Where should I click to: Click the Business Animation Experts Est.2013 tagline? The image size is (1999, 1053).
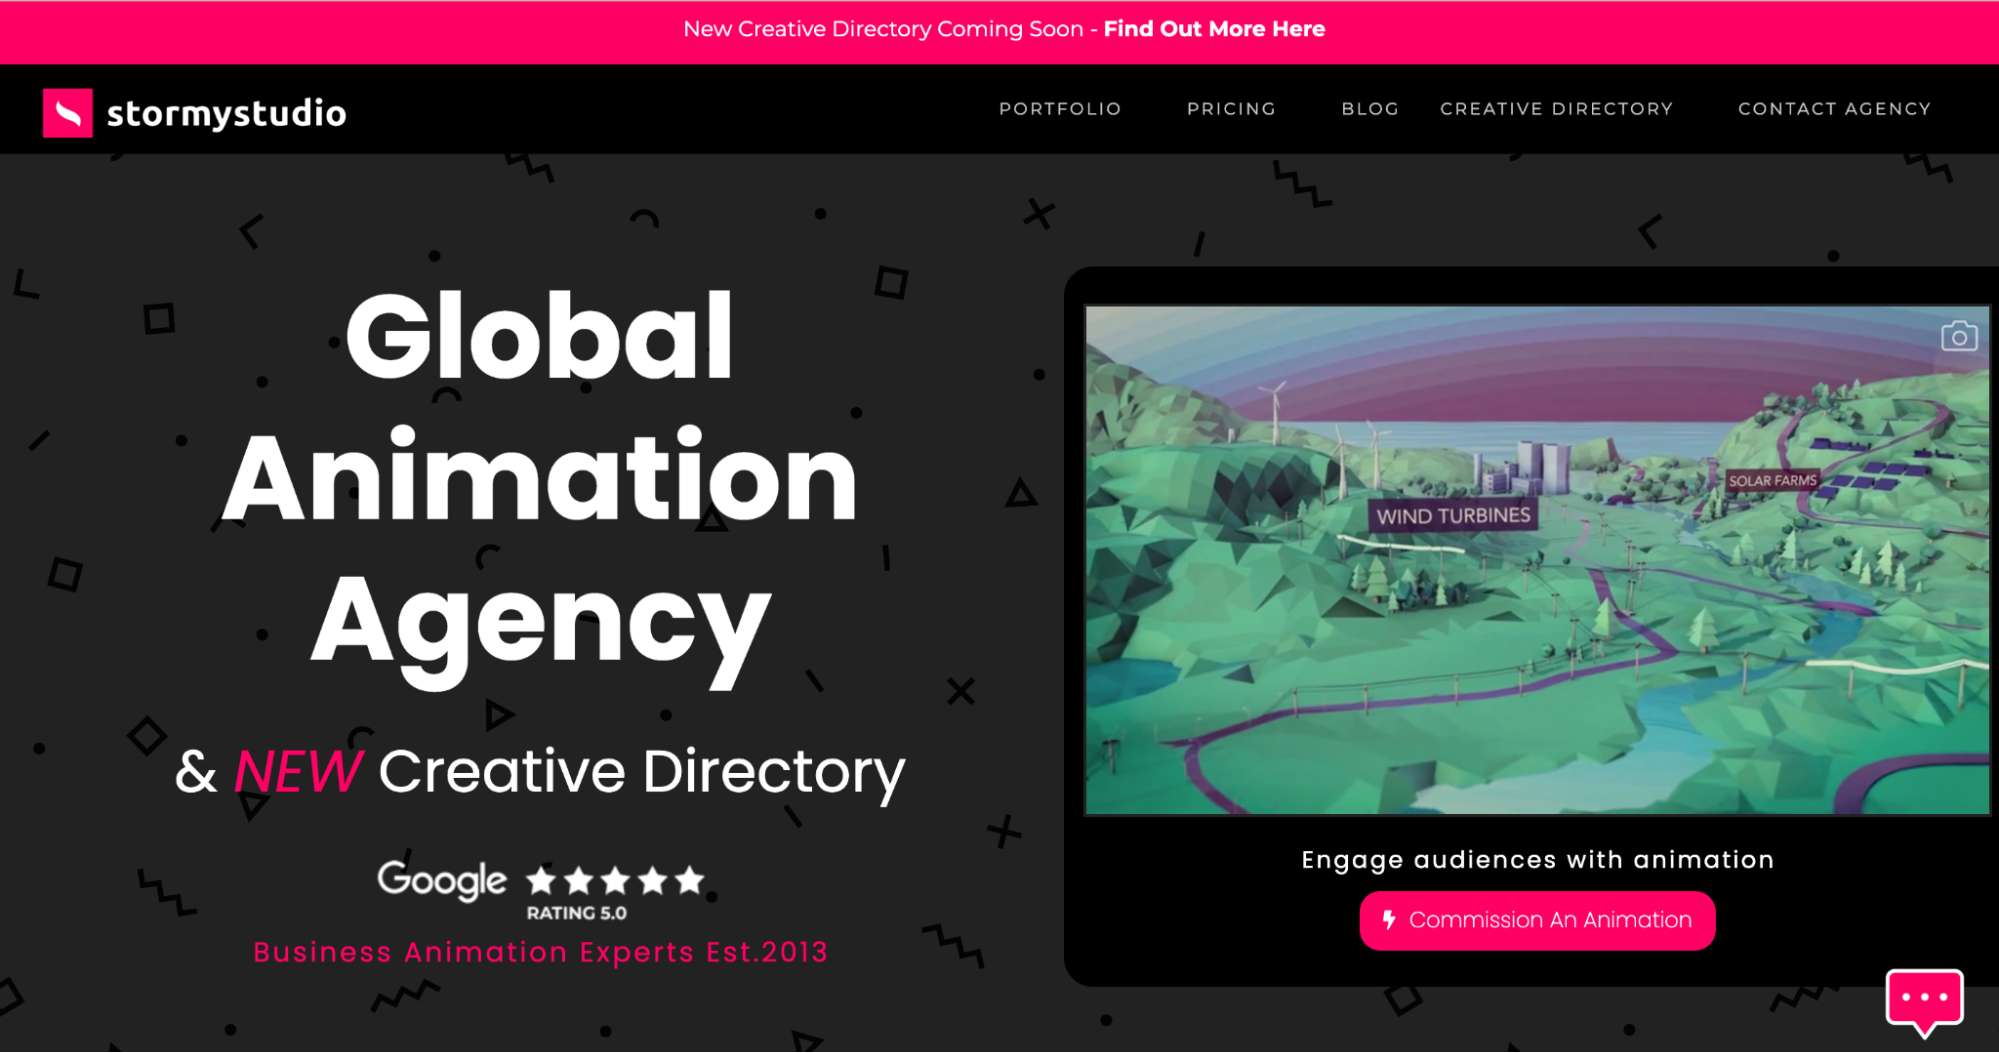(x=540, y=952)
